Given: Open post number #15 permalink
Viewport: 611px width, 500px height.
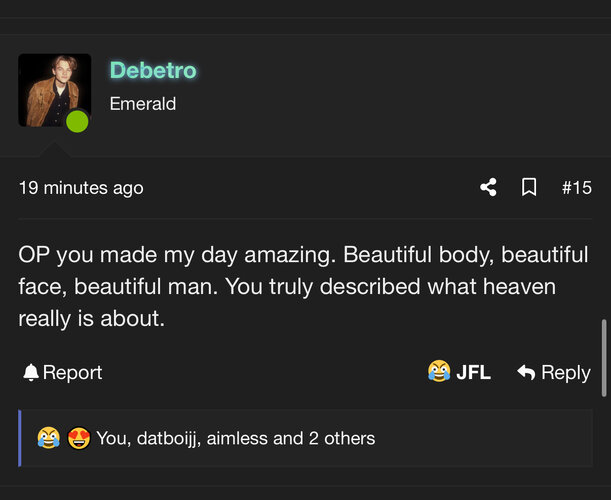Looking at the screenshot, I should click(x=576, y=187).
